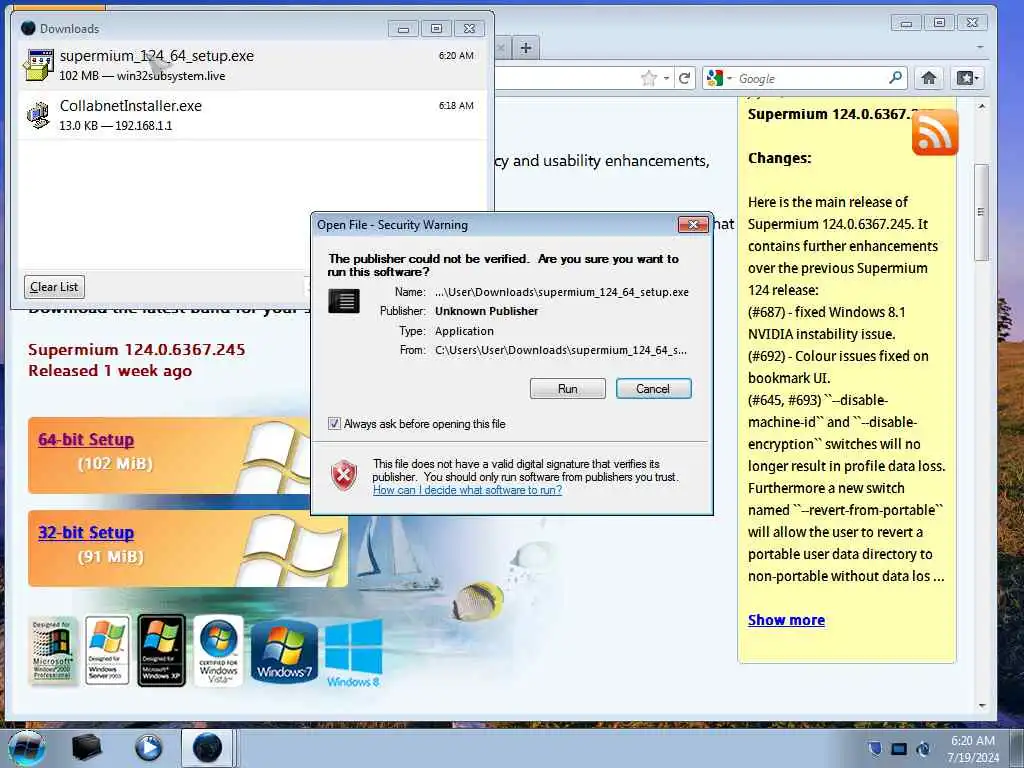Image resolution: width=1024 pixels, height=768 pixels.
Task: Open the search engine selector dropdown
Action: click(729, 79)
